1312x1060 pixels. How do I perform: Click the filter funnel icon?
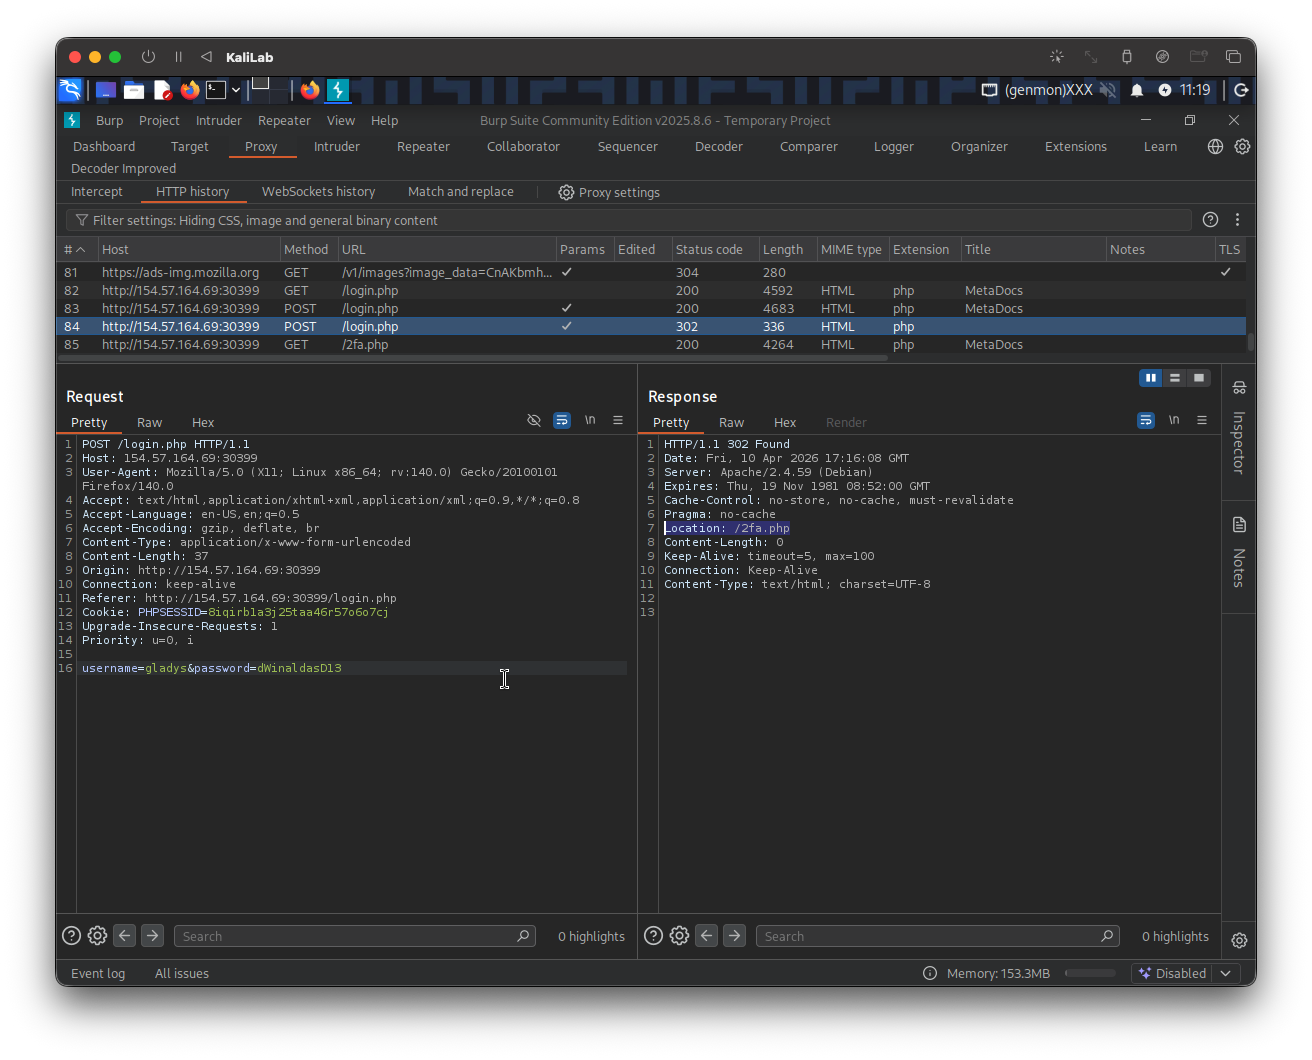click(x=80, y=220)
